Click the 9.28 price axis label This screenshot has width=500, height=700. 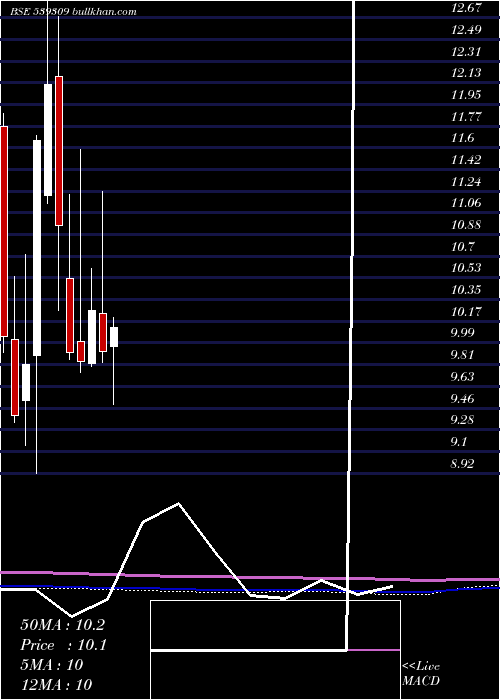462,420
